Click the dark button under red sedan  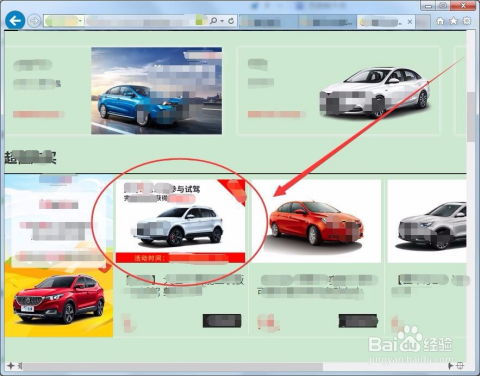358,321
